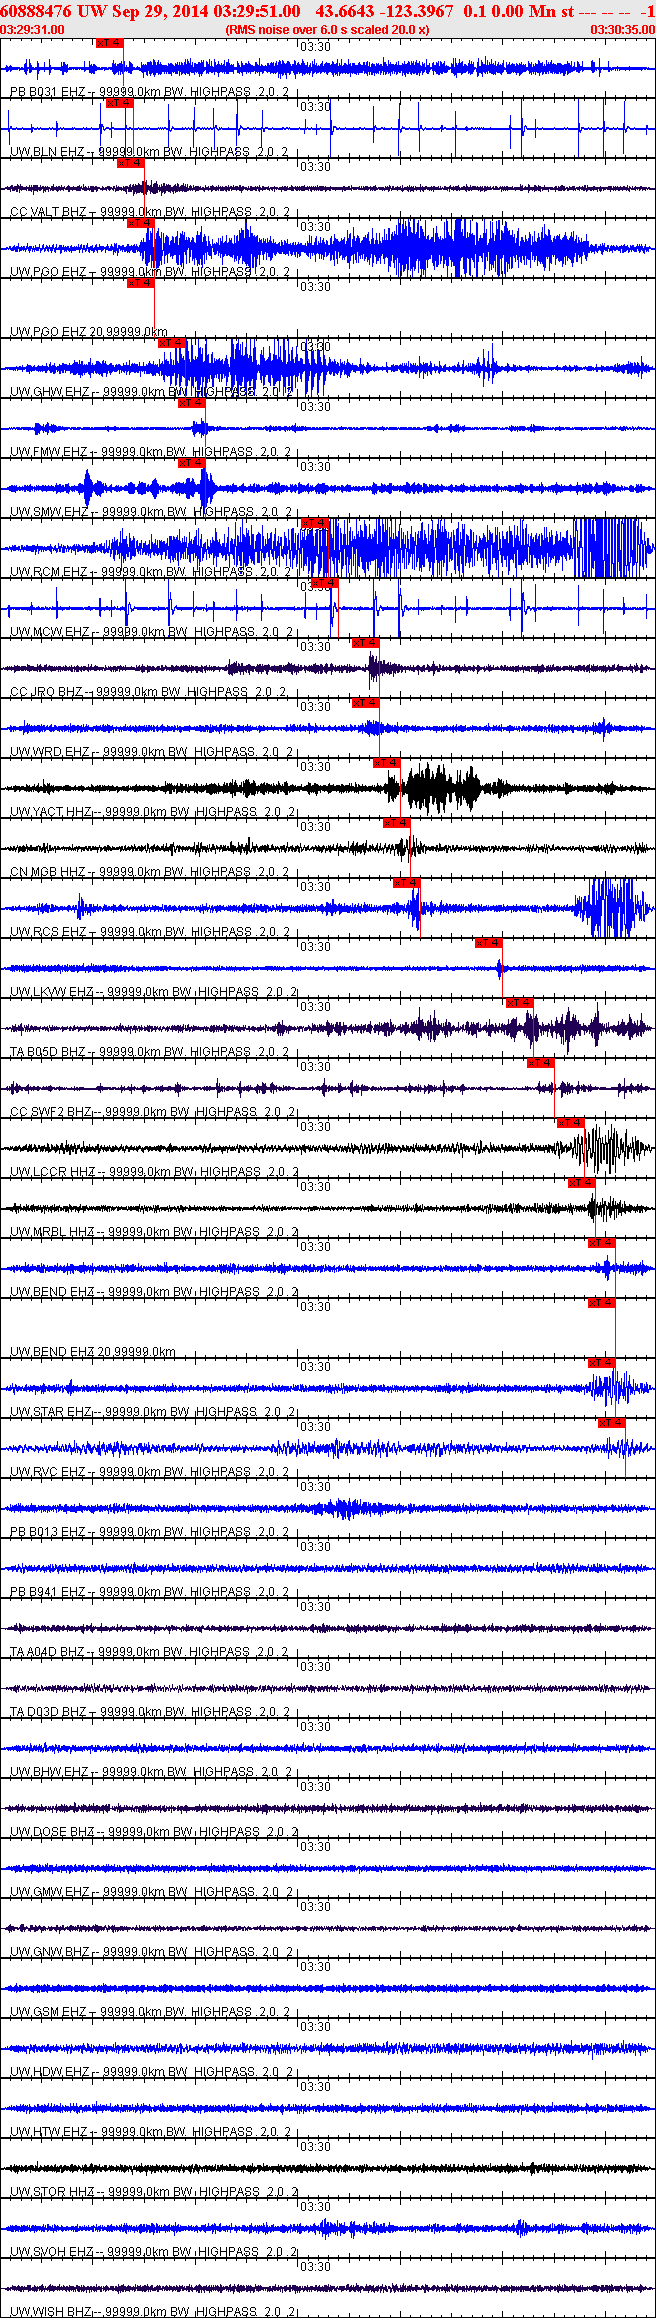
Task: Select the '(RMS noise over 6.0 s scaled 20.0 x)' note
Action: click(328, 30)
